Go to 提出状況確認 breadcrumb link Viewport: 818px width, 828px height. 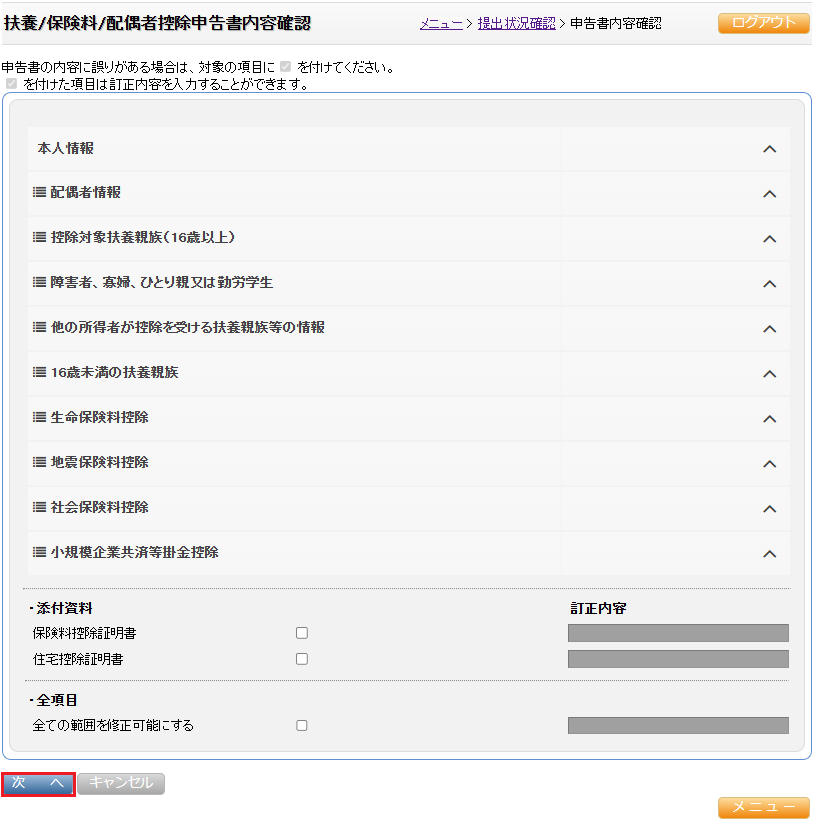(x=516, y=23)
